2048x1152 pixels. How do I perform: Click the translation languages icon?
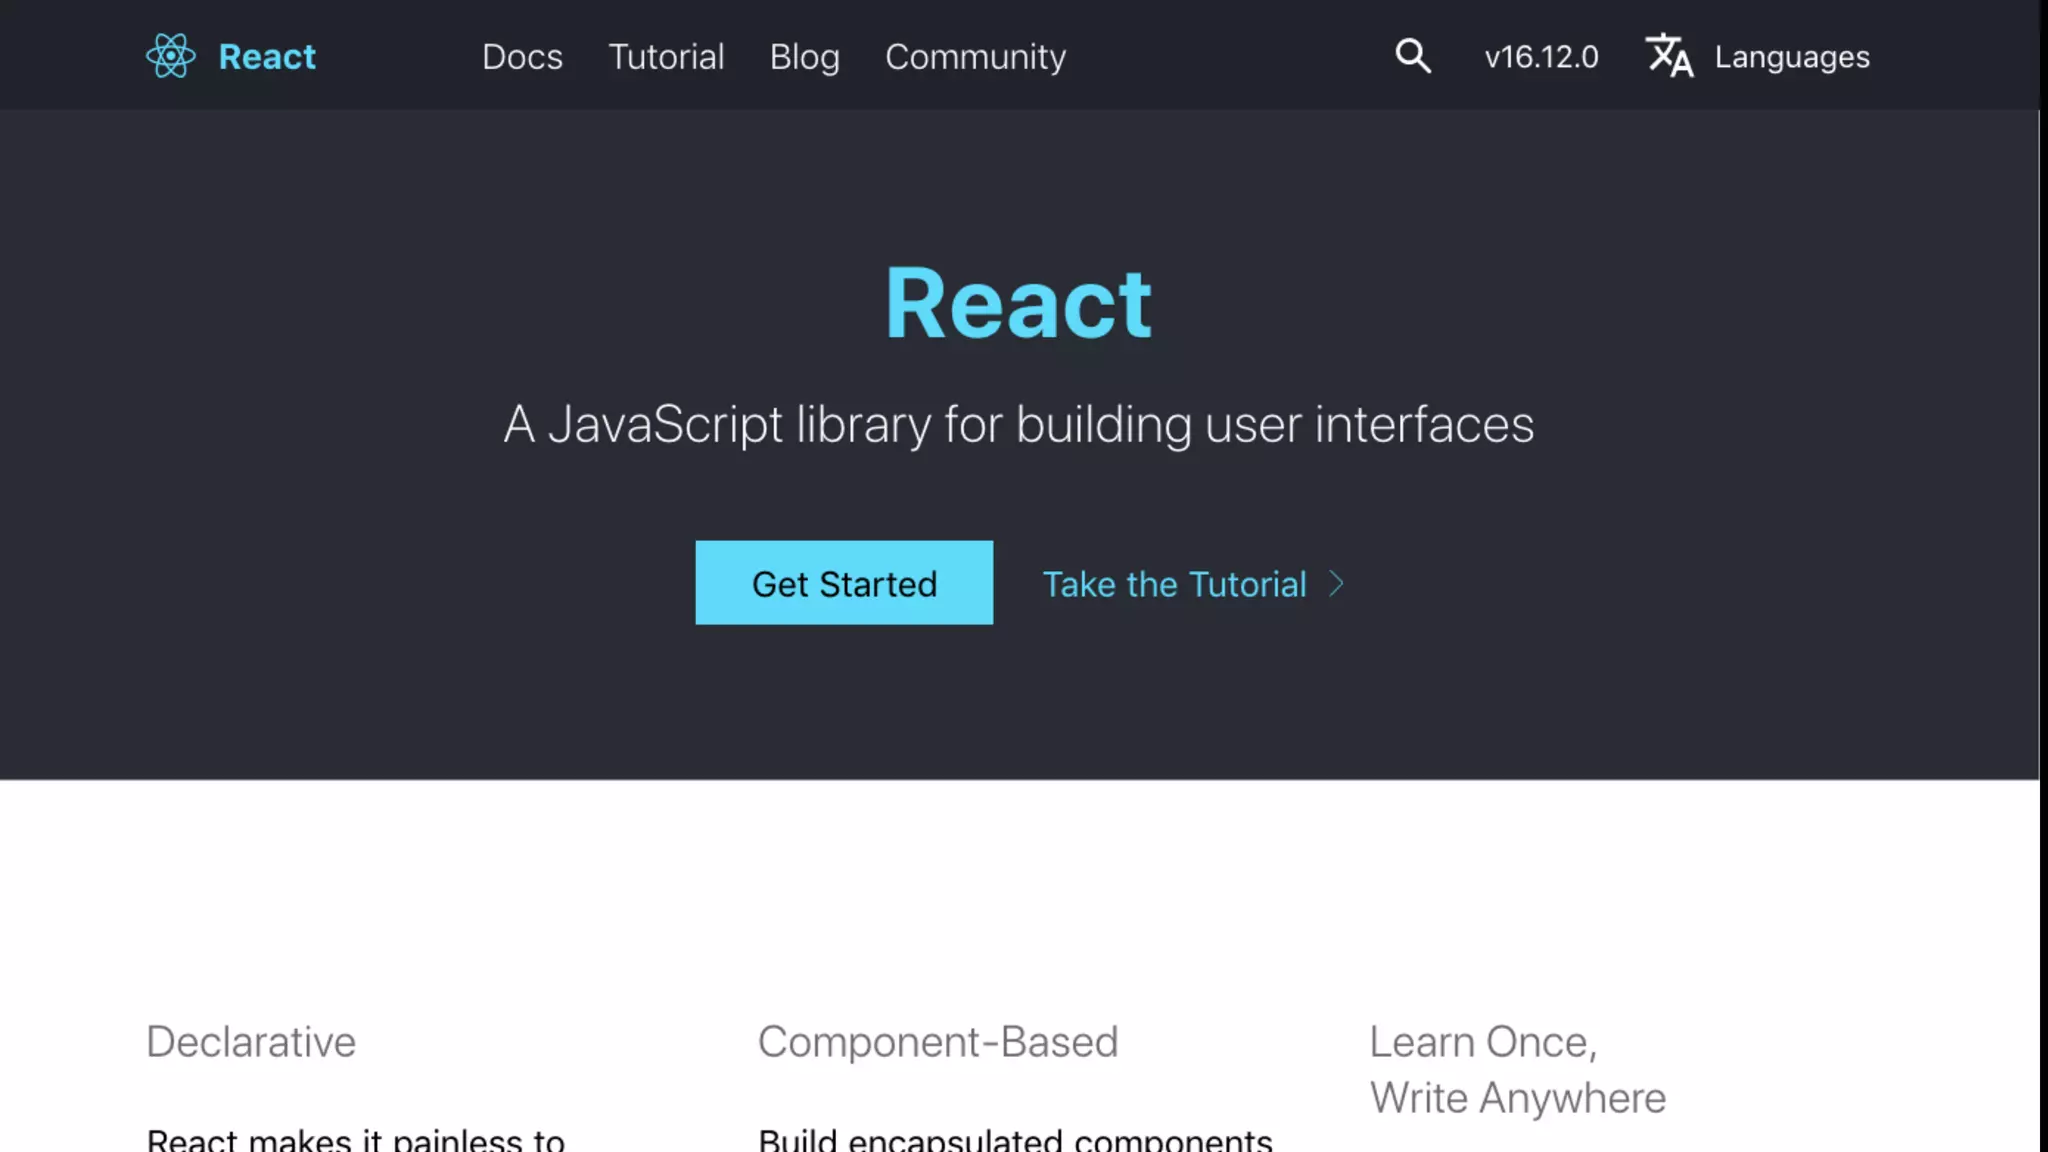[1669, 56]
